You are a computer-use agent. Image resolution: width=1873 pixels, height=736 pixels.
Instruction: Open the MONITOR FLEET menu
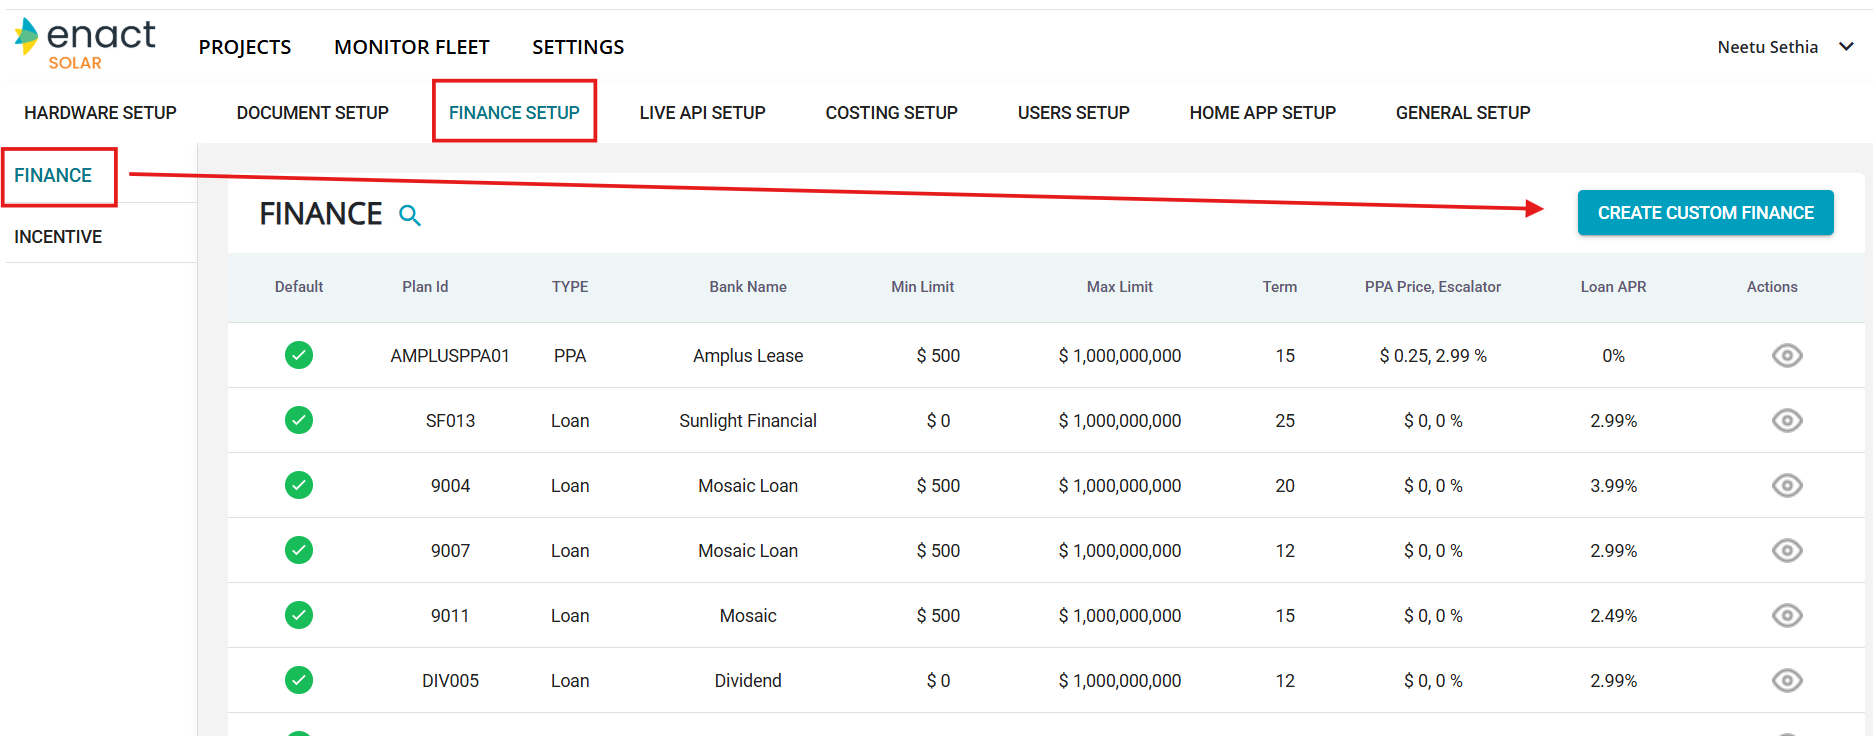[412, 47]
